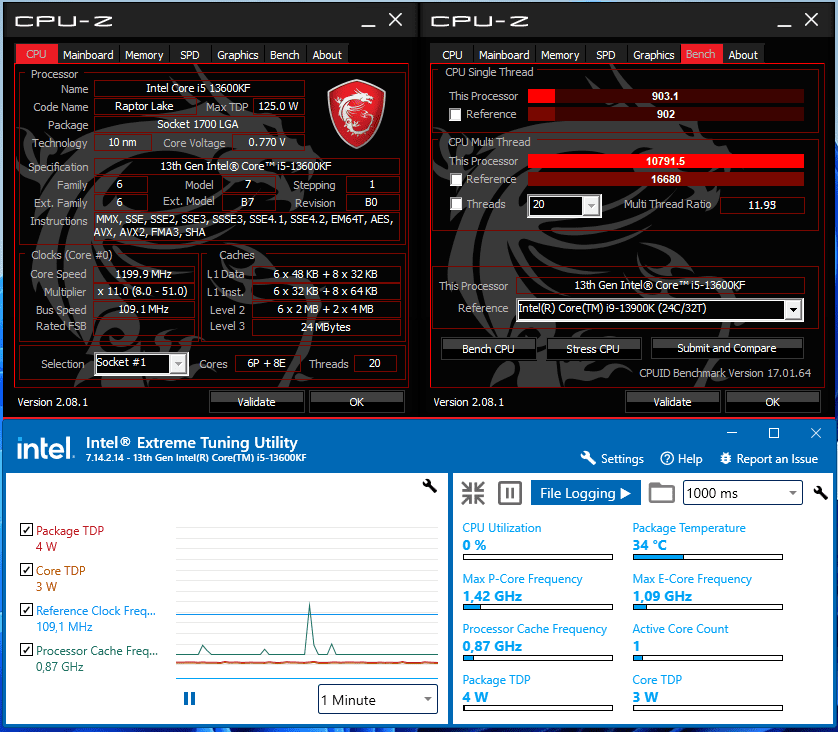Open graph settings wrench in XTU graph panel
This screenshot has height=732, width=838.
[429, 486]
